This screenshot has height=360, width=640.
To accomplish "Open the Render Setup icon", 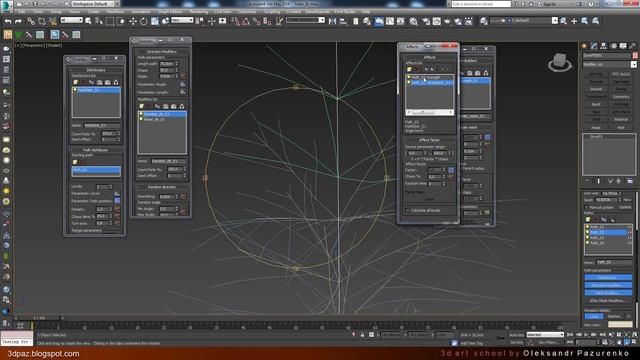I will [x=426, y=21].
